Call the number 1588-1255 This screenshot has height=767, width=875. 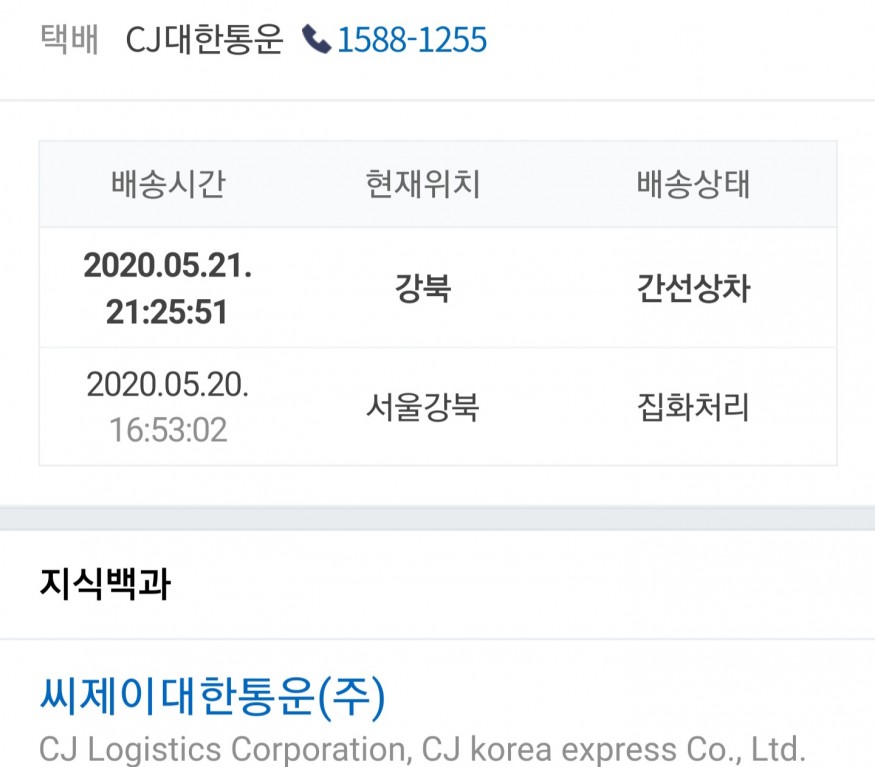(x=412, y=40)
